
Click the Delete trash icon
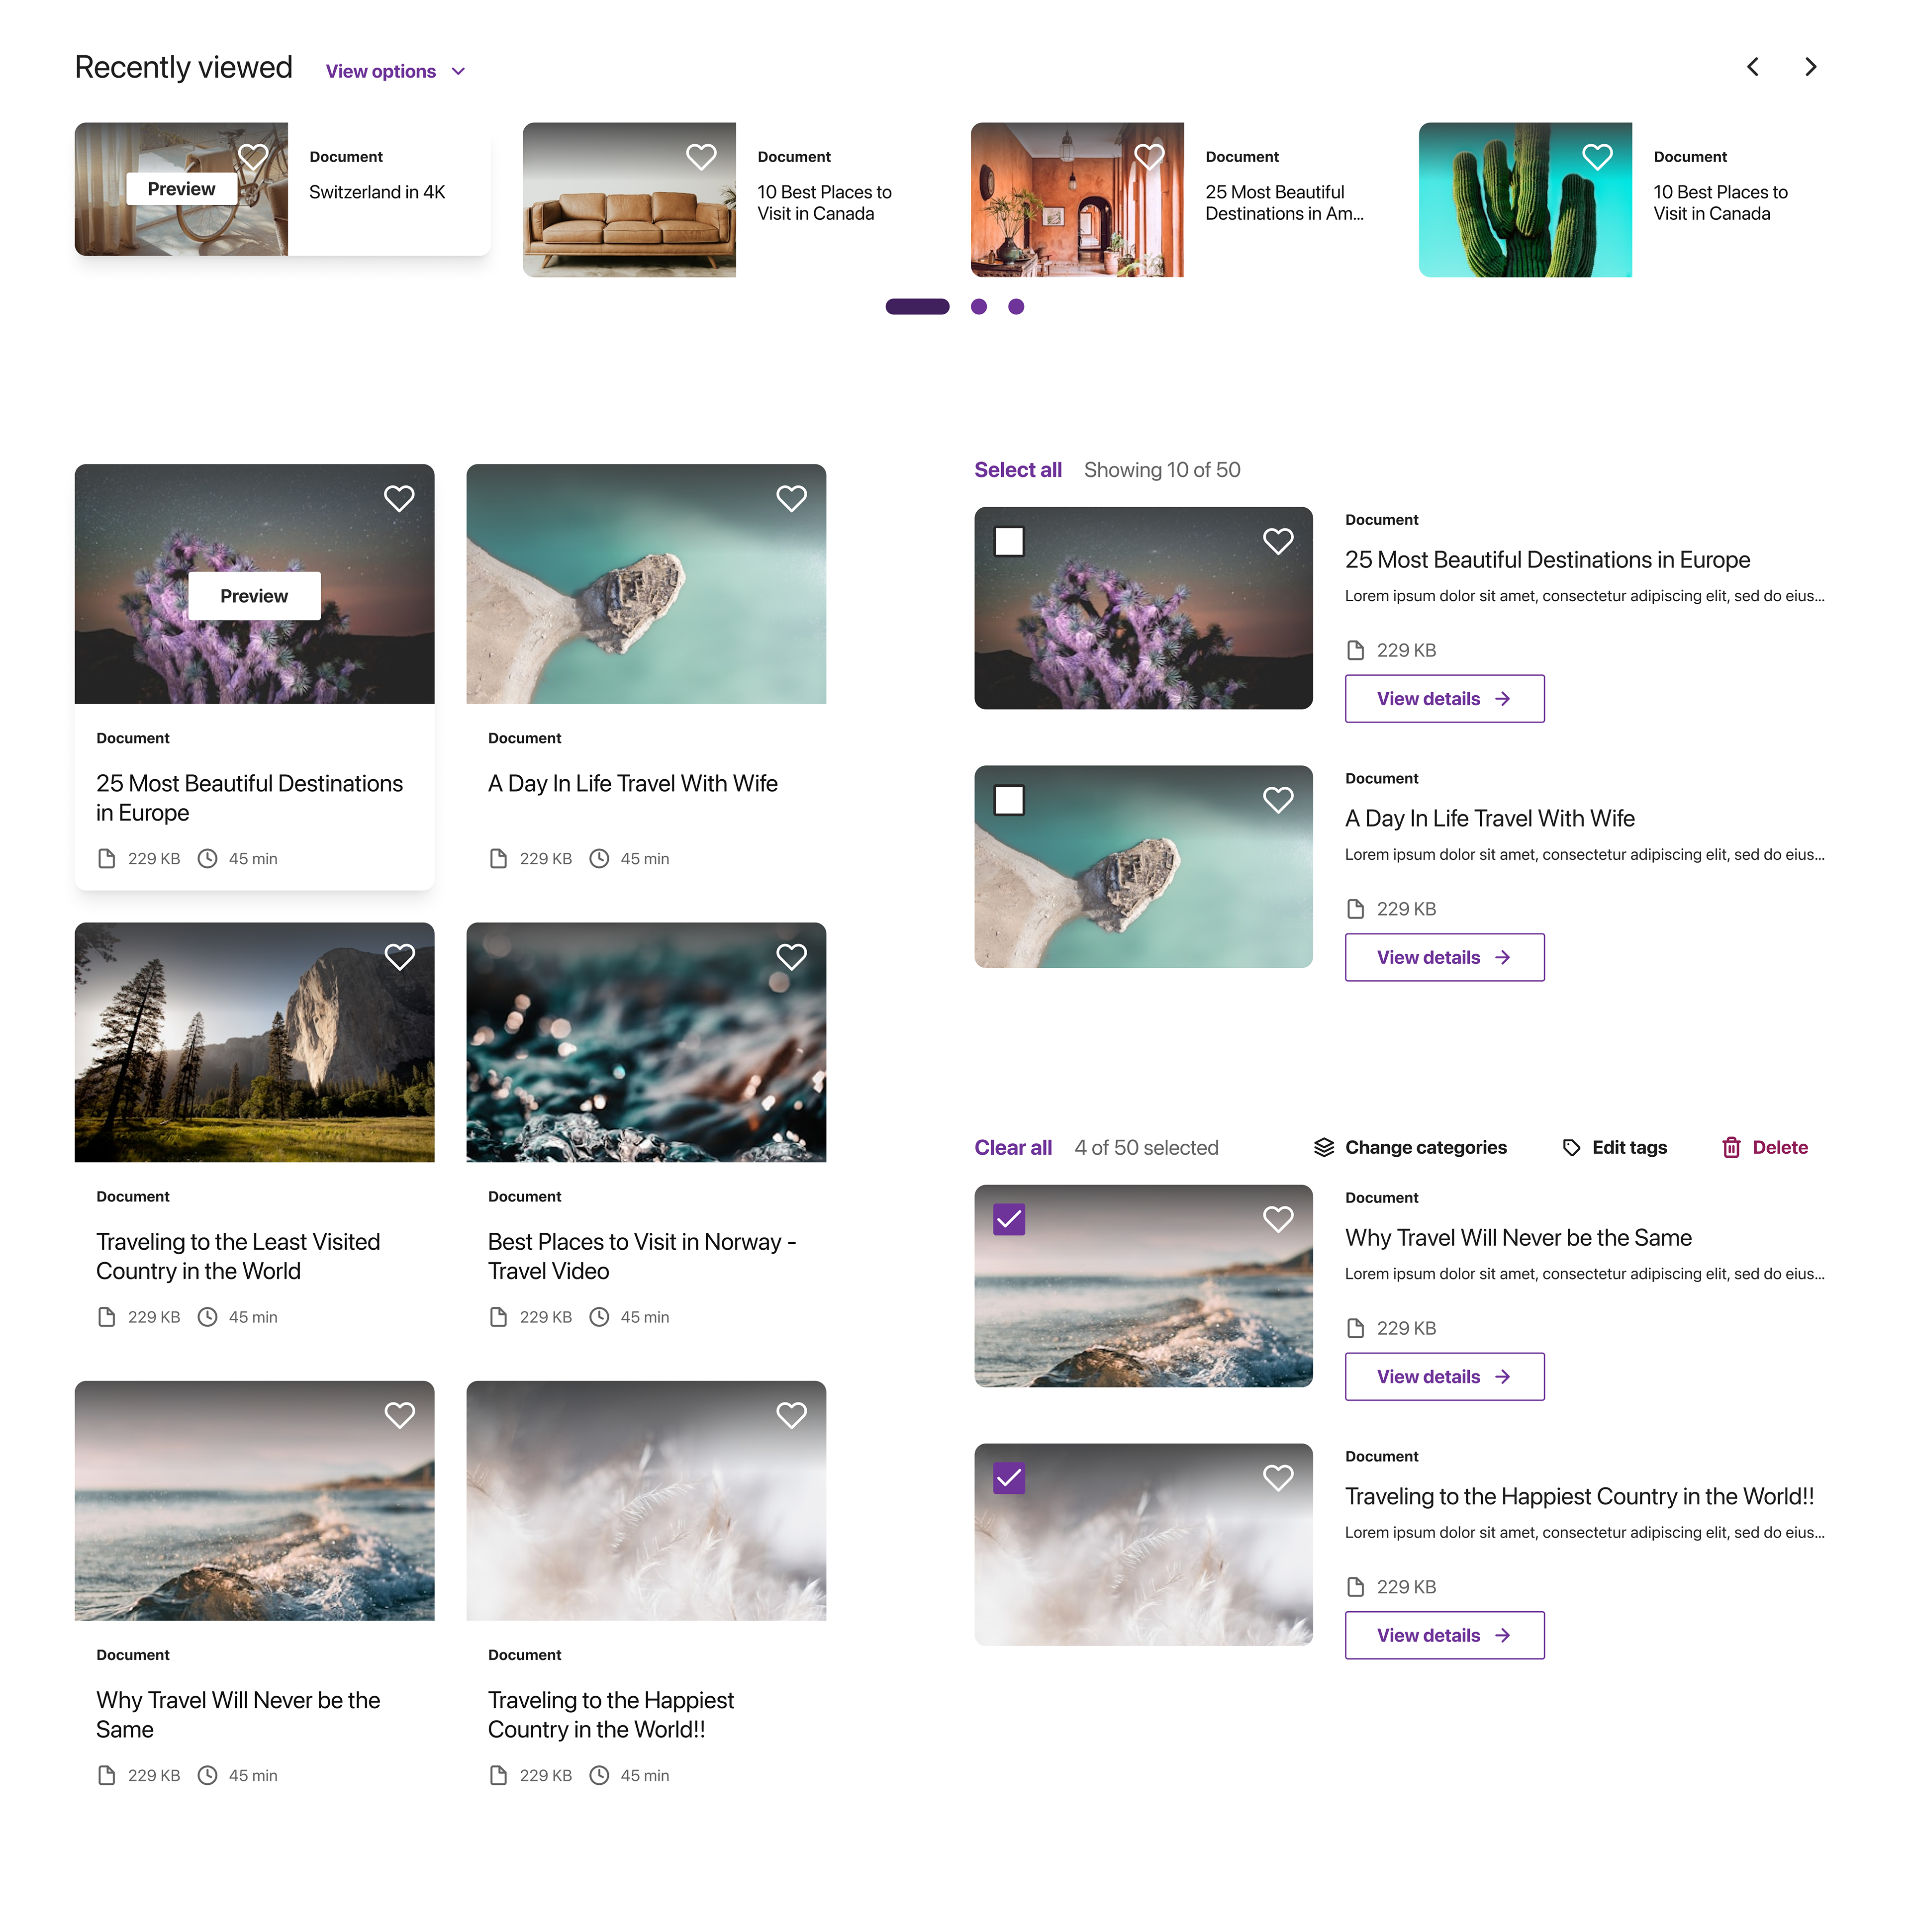[1731, 1147]
